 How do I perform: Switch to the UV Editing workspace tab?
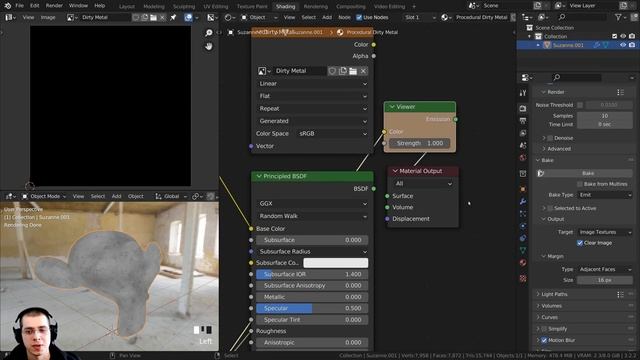[216, 7]
